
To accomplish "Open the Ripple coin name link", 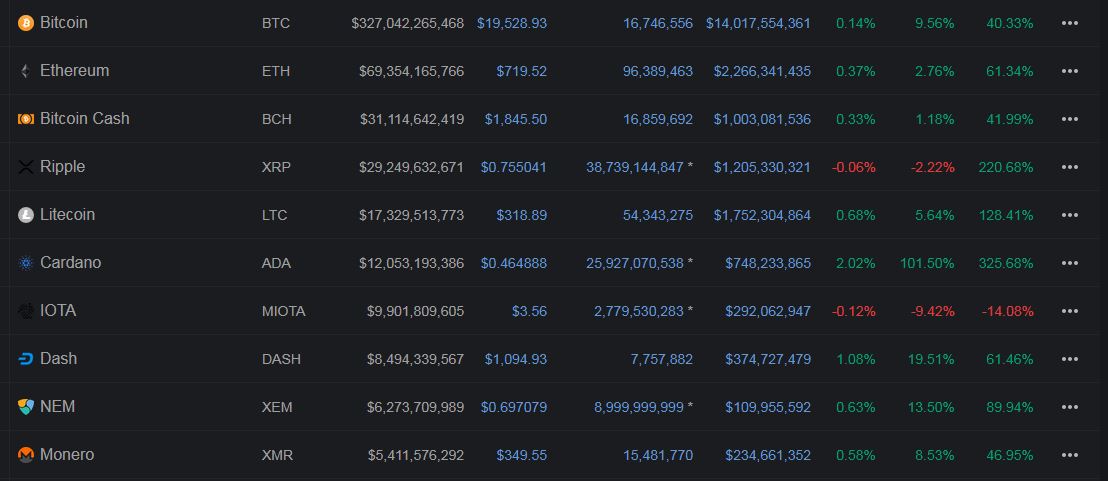I will click(x=62, y=167).
